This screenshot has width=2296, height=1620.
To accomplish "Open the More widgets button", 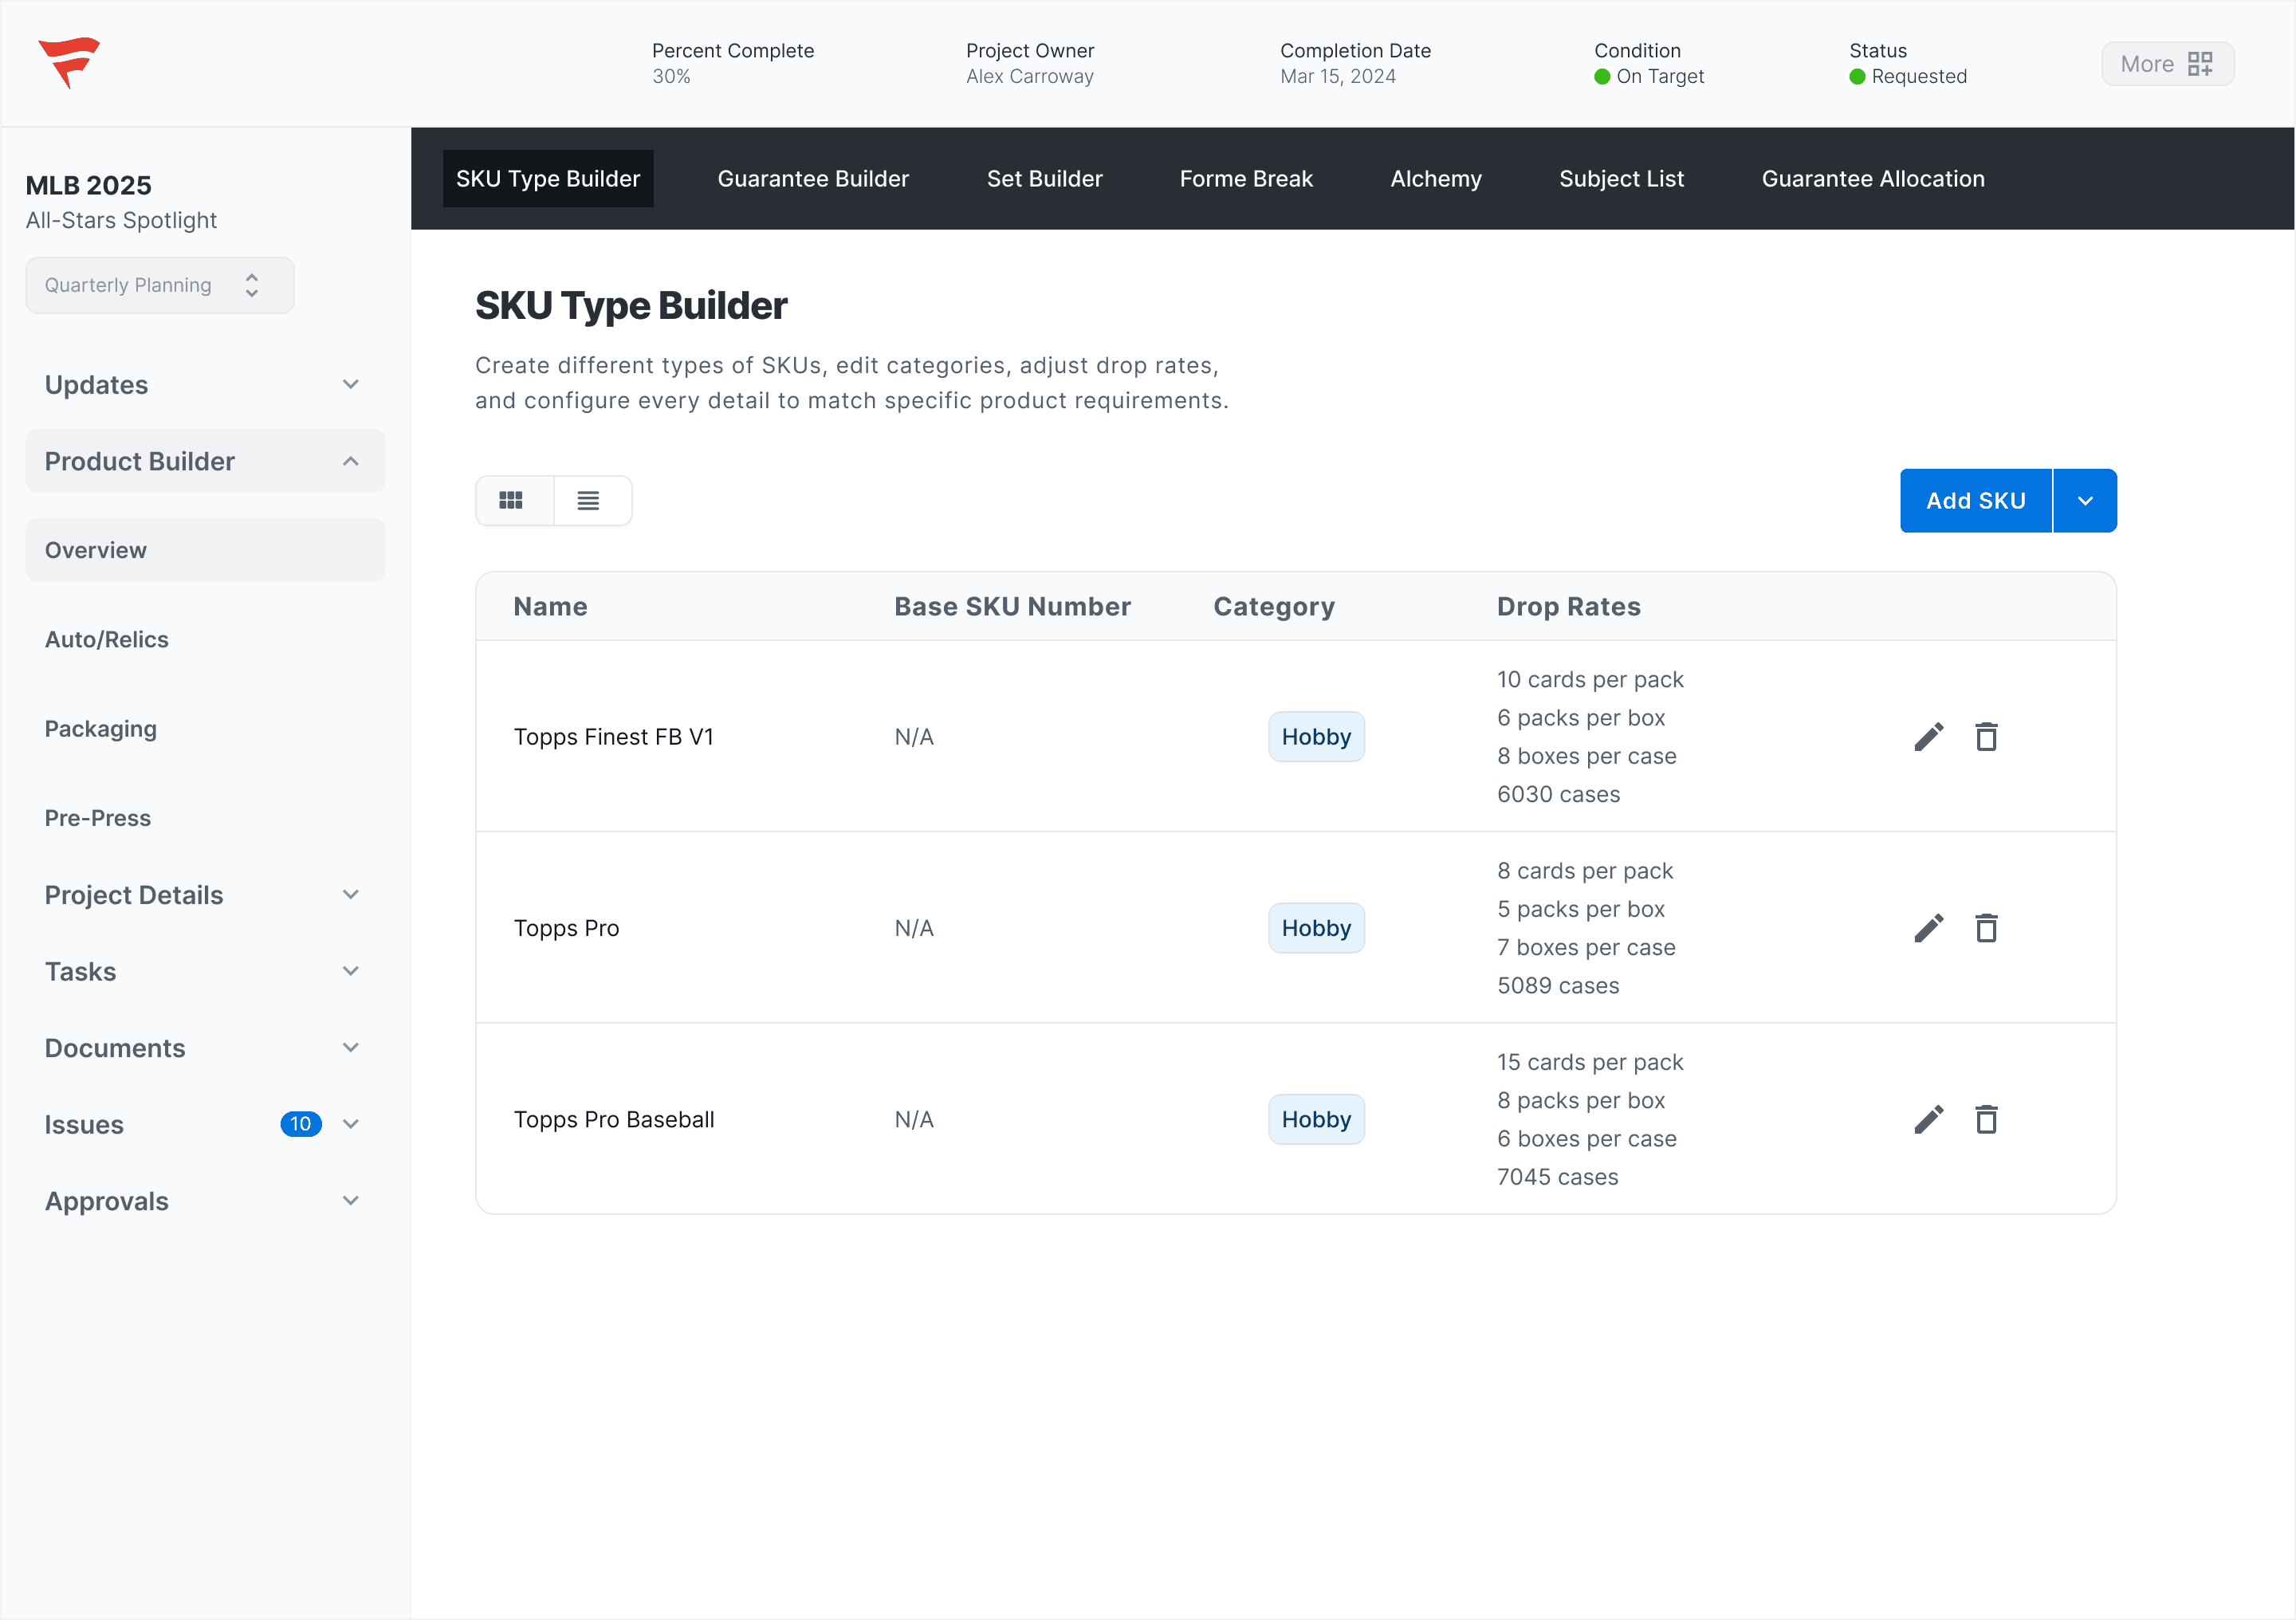I will click(x=2166, y=64).
